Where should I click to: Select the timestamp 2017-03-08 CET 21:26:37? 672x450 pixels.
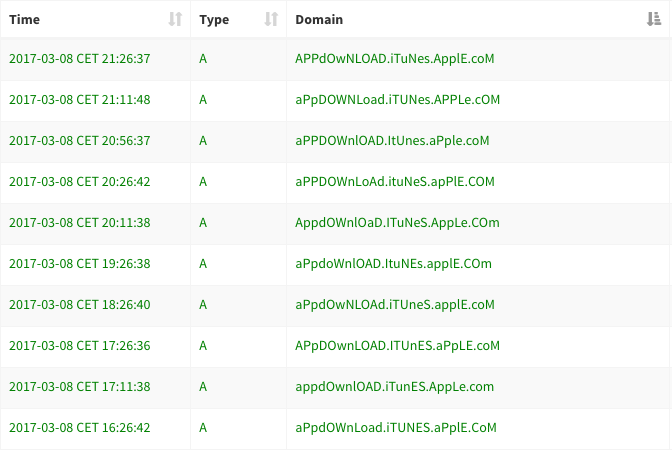point(80,59)
